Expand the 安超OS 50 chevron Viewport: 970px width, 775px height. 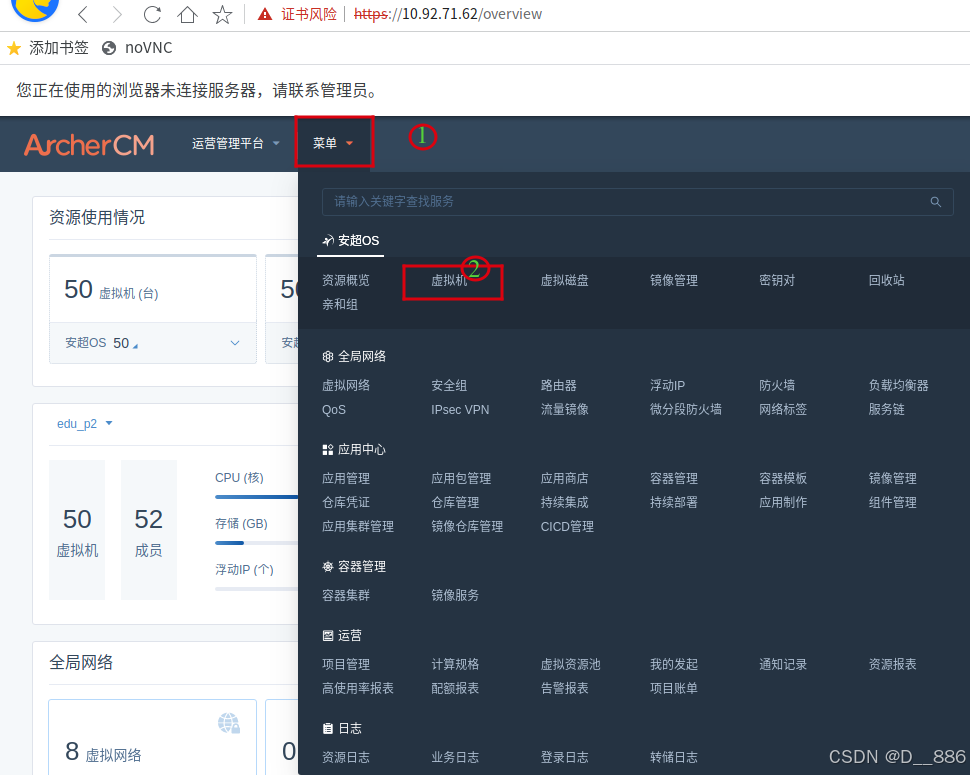(x=235, y=343)
